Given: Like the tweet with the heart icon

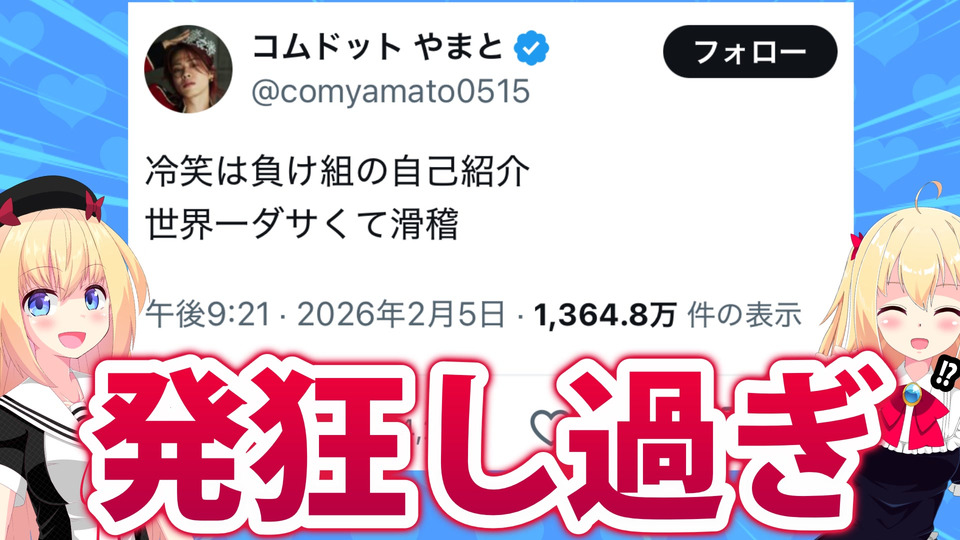Looking at the screenshot, I should click(x=549, y=424).
